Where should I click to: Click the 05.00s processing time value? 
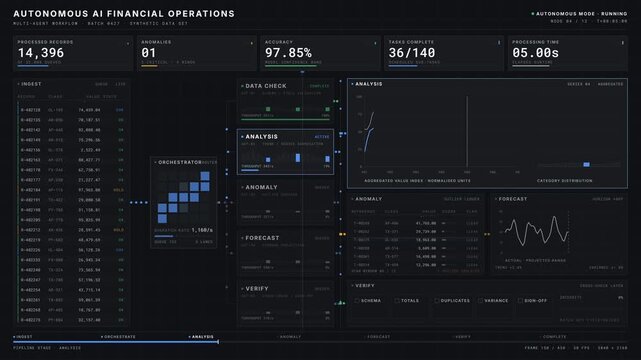[536, 53]
